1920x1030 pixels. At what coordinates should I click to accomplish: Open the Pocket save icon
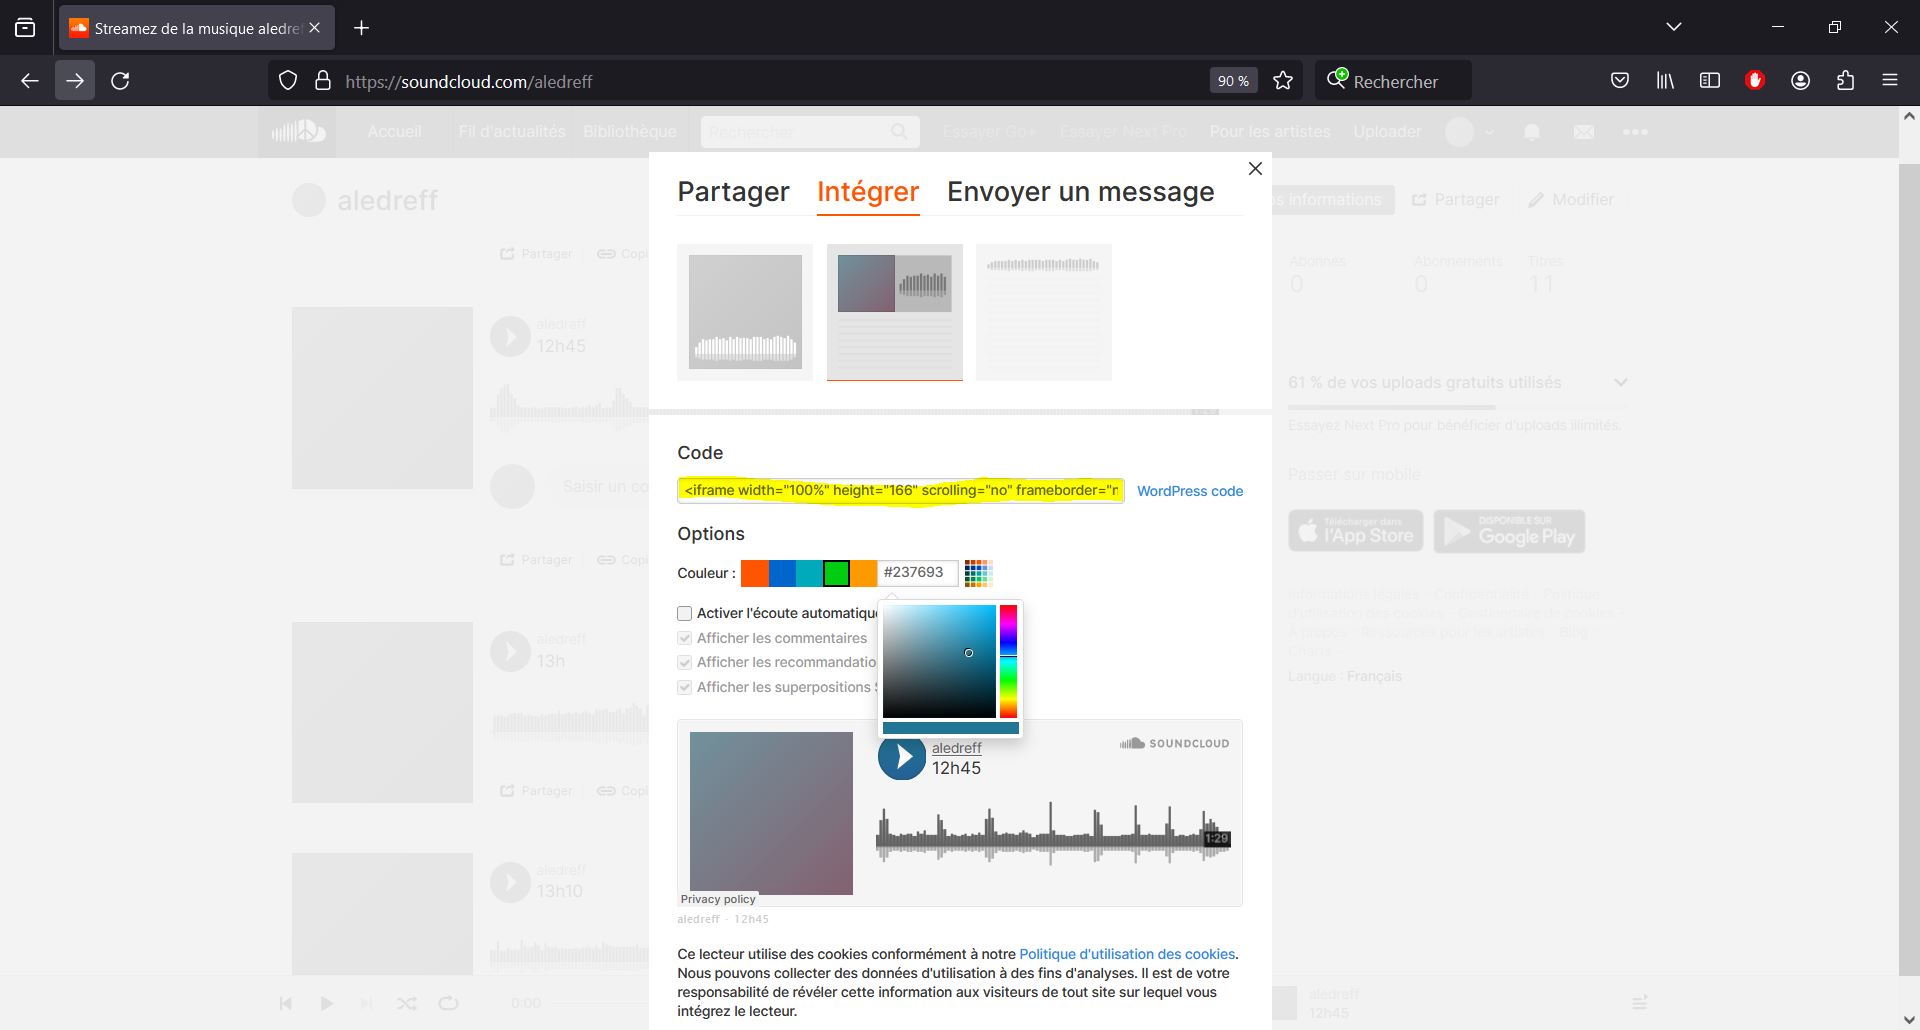pos(1619,81)
